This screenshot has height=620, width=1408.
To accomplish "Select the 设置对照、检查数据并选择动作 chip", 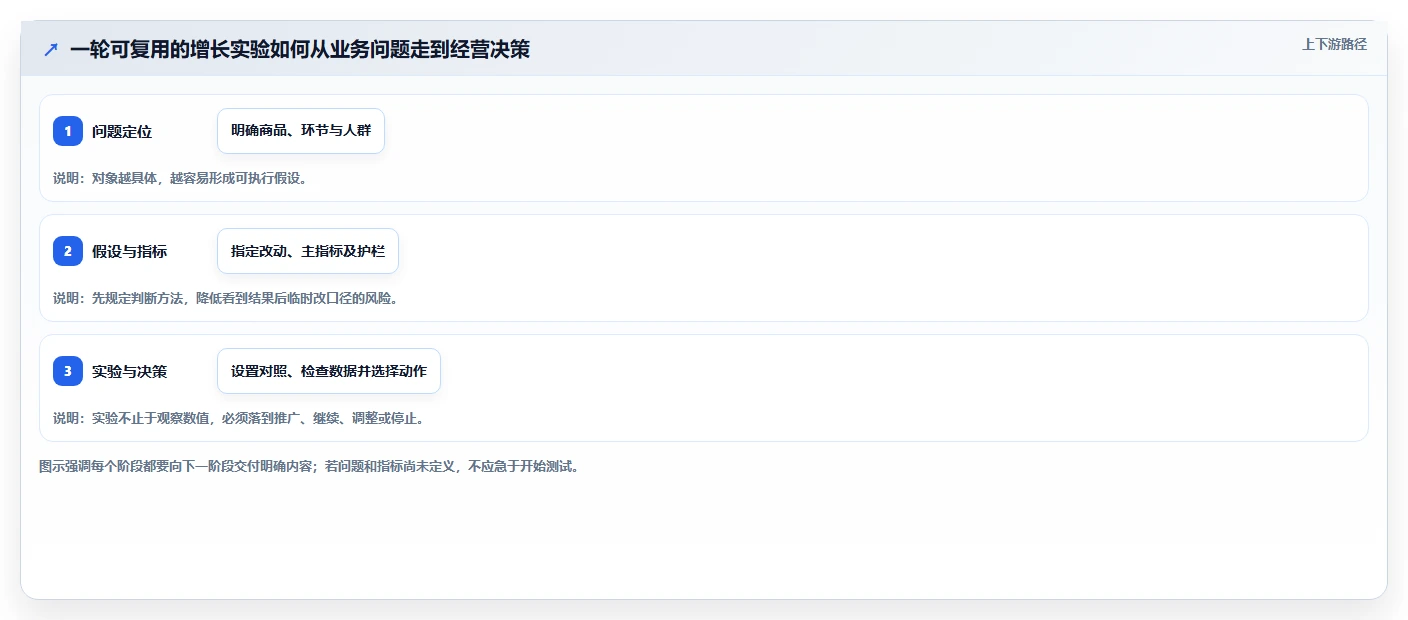I will coord(329,371).
